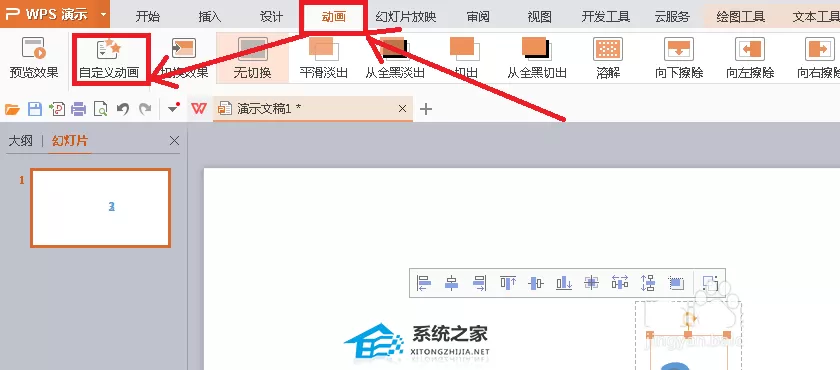Add a new document tab with plus

pyautogui.click(x=425, y=109)
